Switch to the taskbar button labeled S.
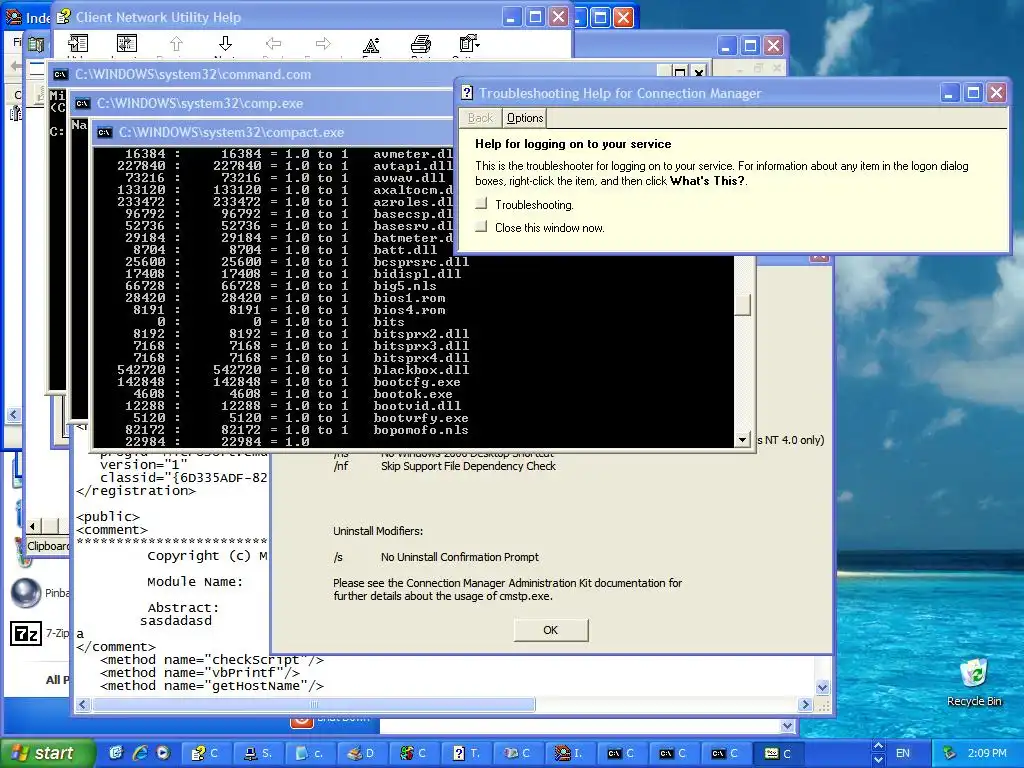 click(258, 753)
